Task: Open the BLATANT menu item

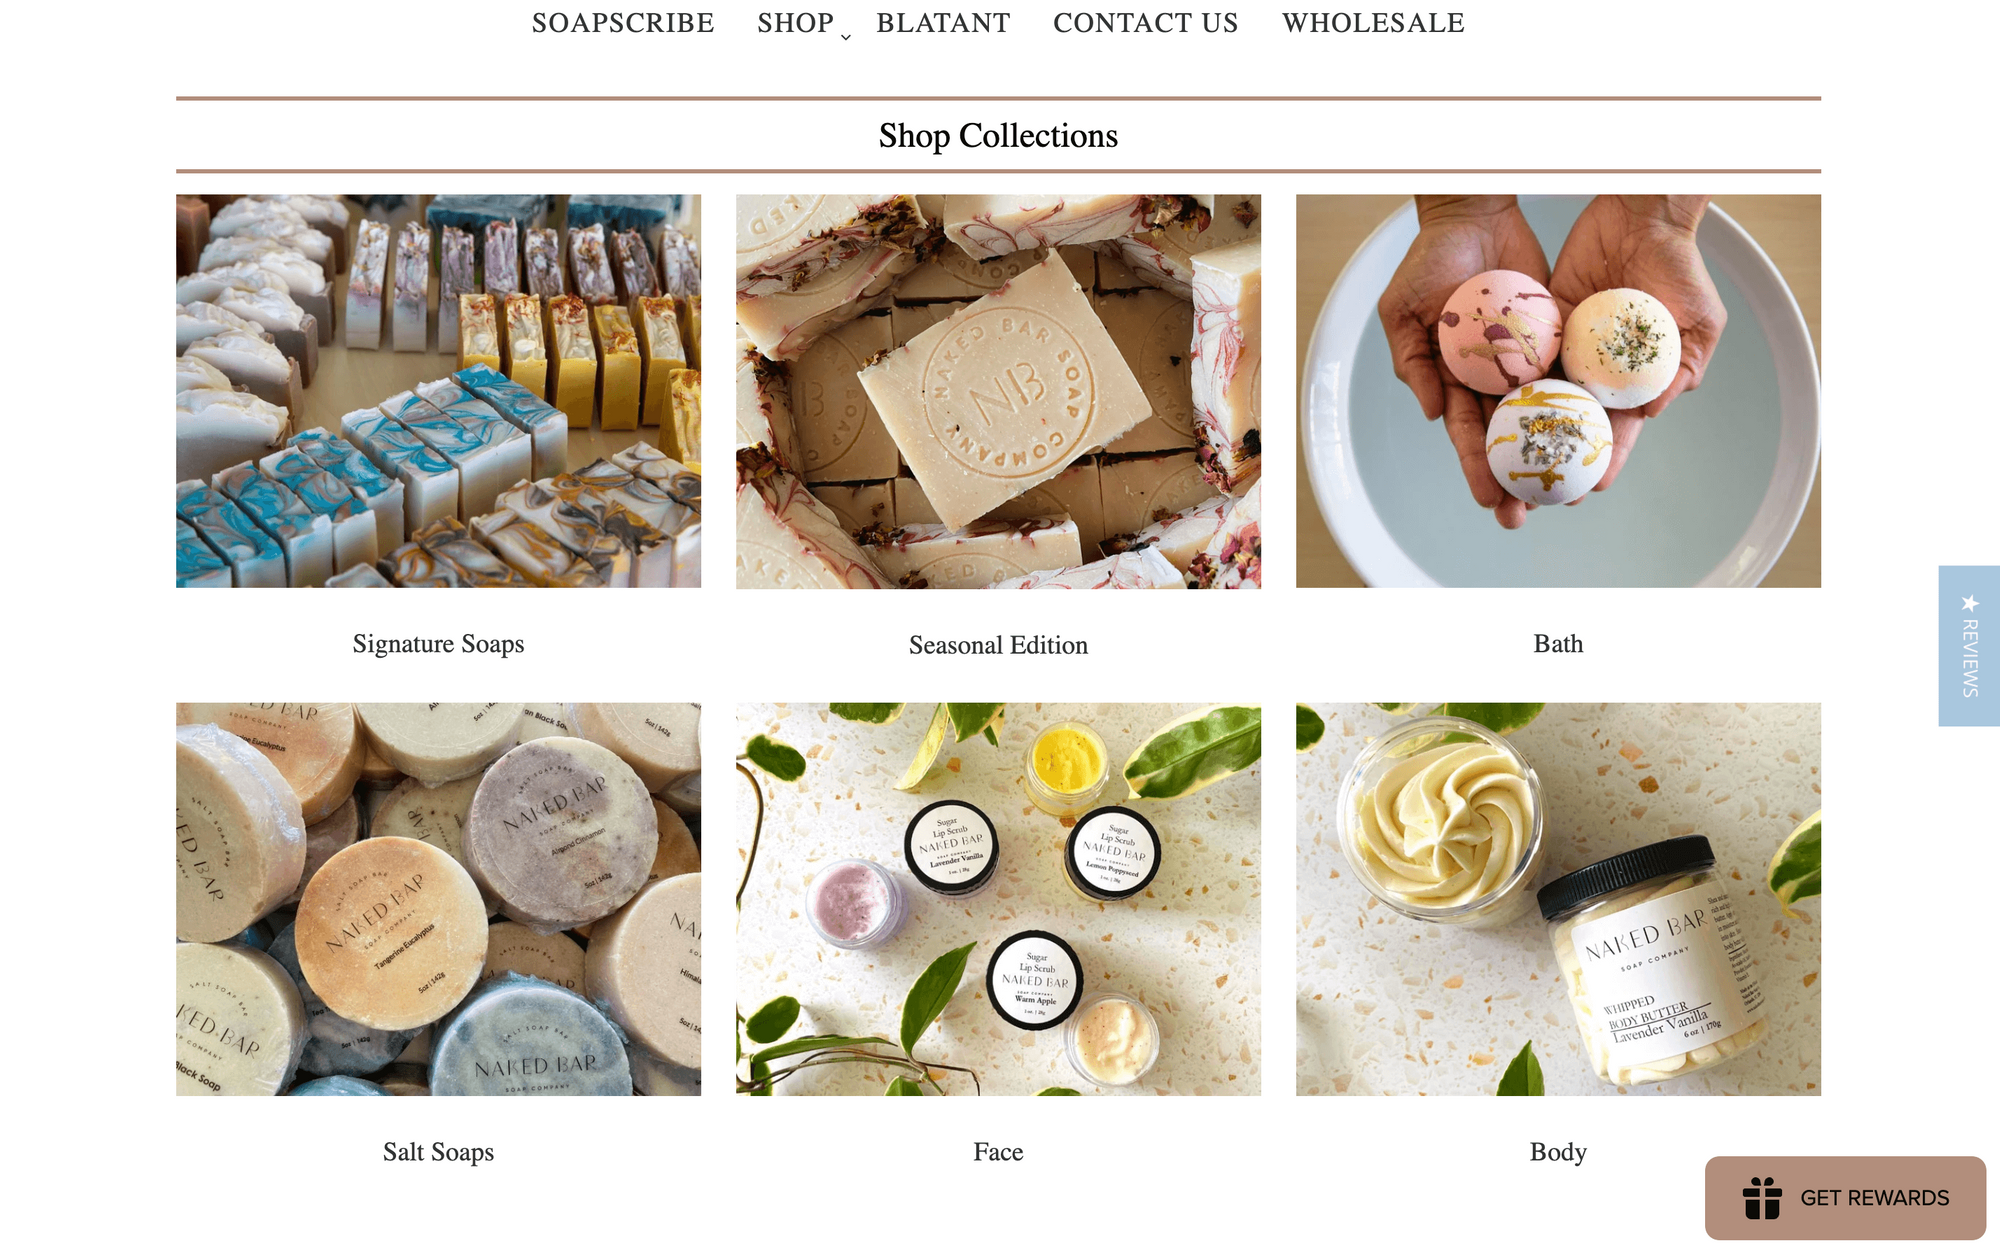Action: pos(943,23)
